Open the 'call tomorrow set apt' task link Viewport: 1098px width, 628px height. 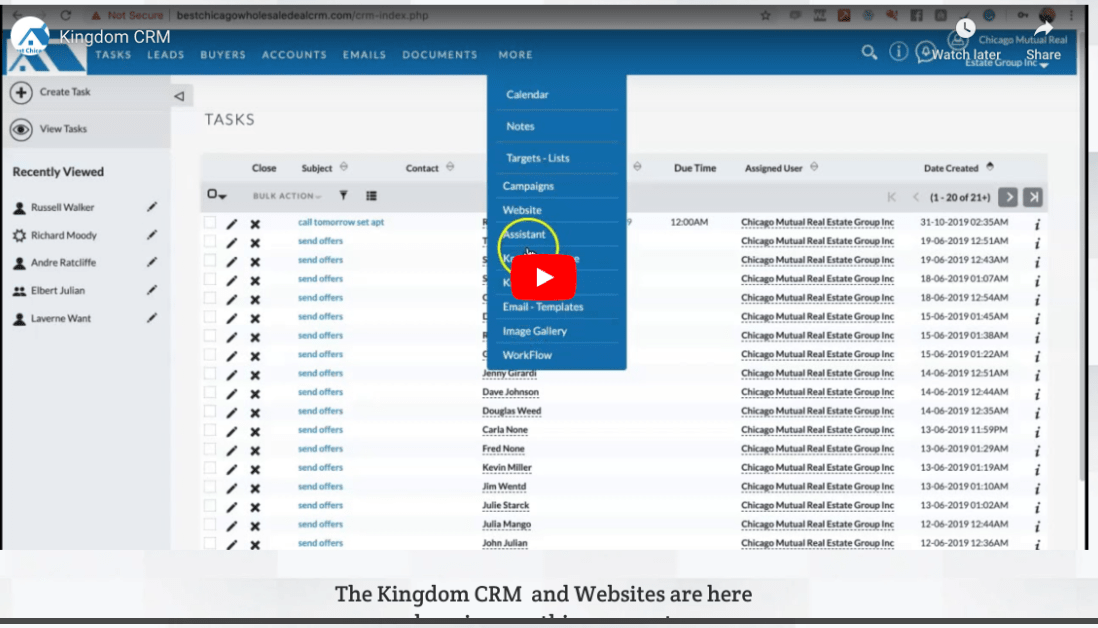(341, 222)
